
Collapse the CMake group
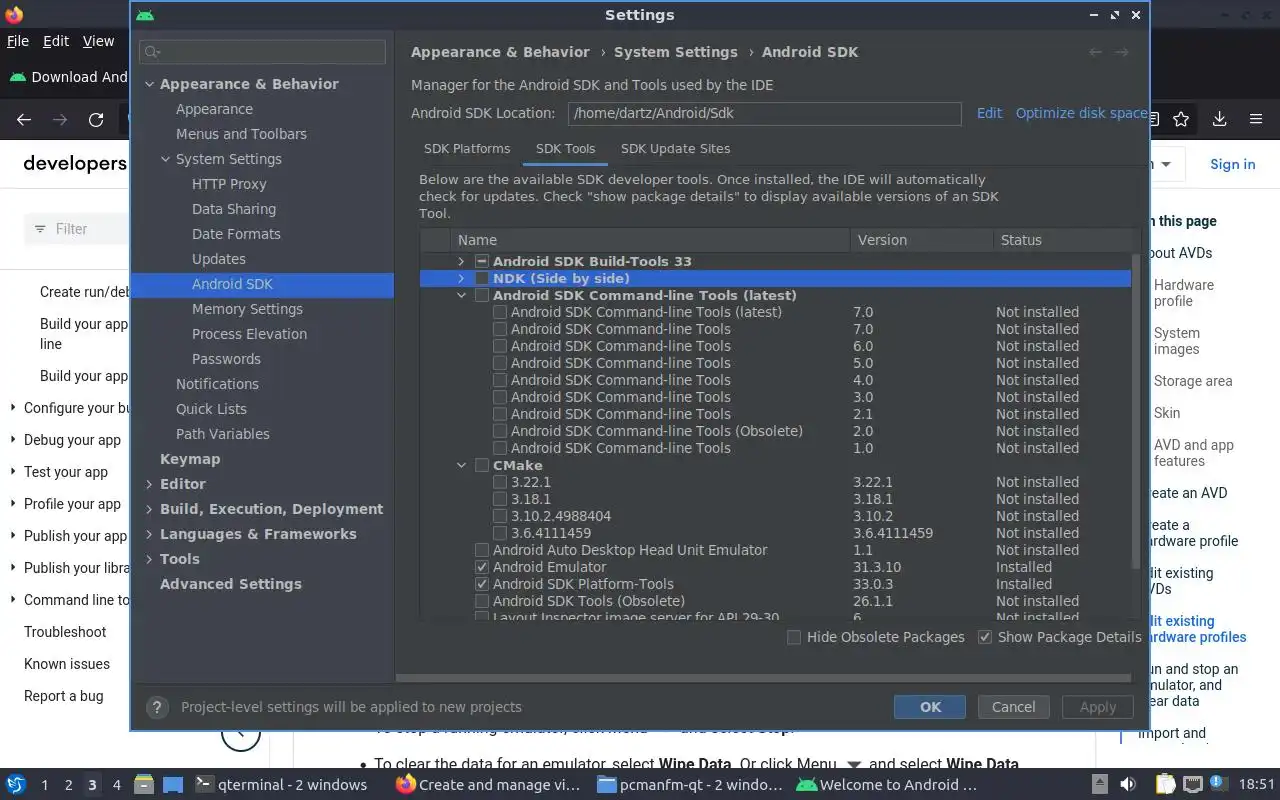pyautogui.click(x=461, y=465)
